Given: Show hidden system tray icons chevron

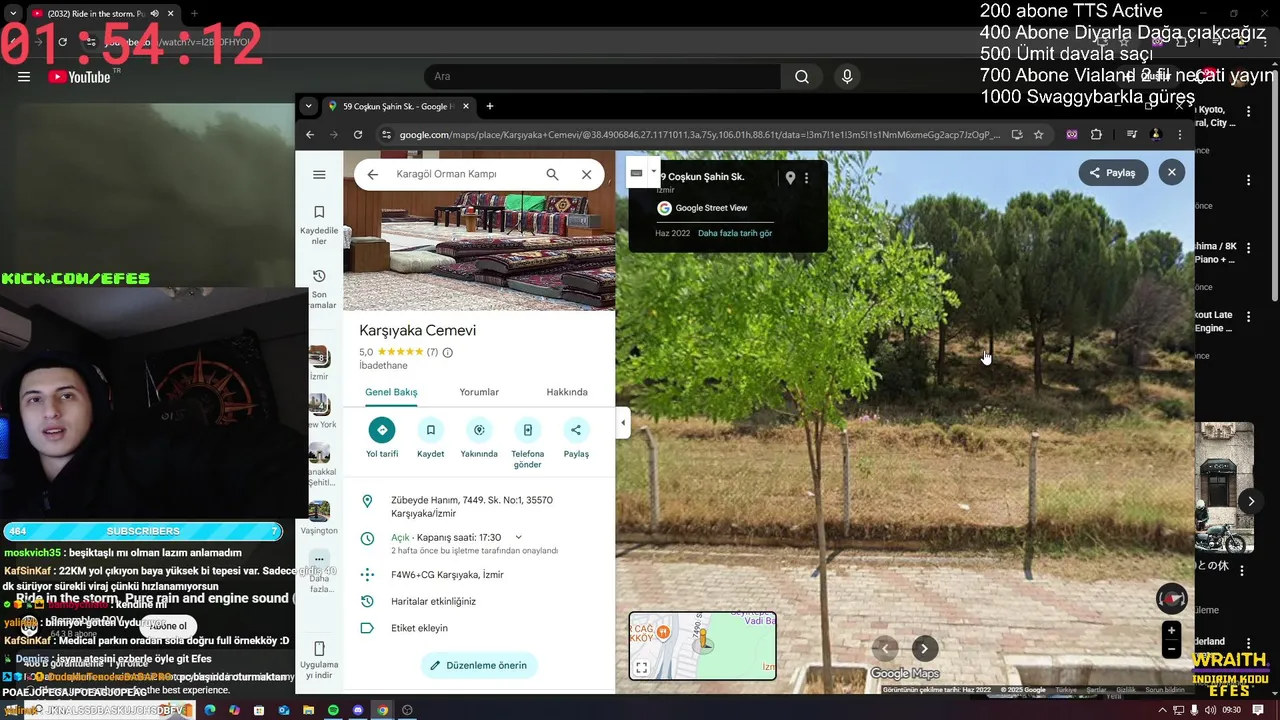Looking at the screenshot, I should [1164, 710].
